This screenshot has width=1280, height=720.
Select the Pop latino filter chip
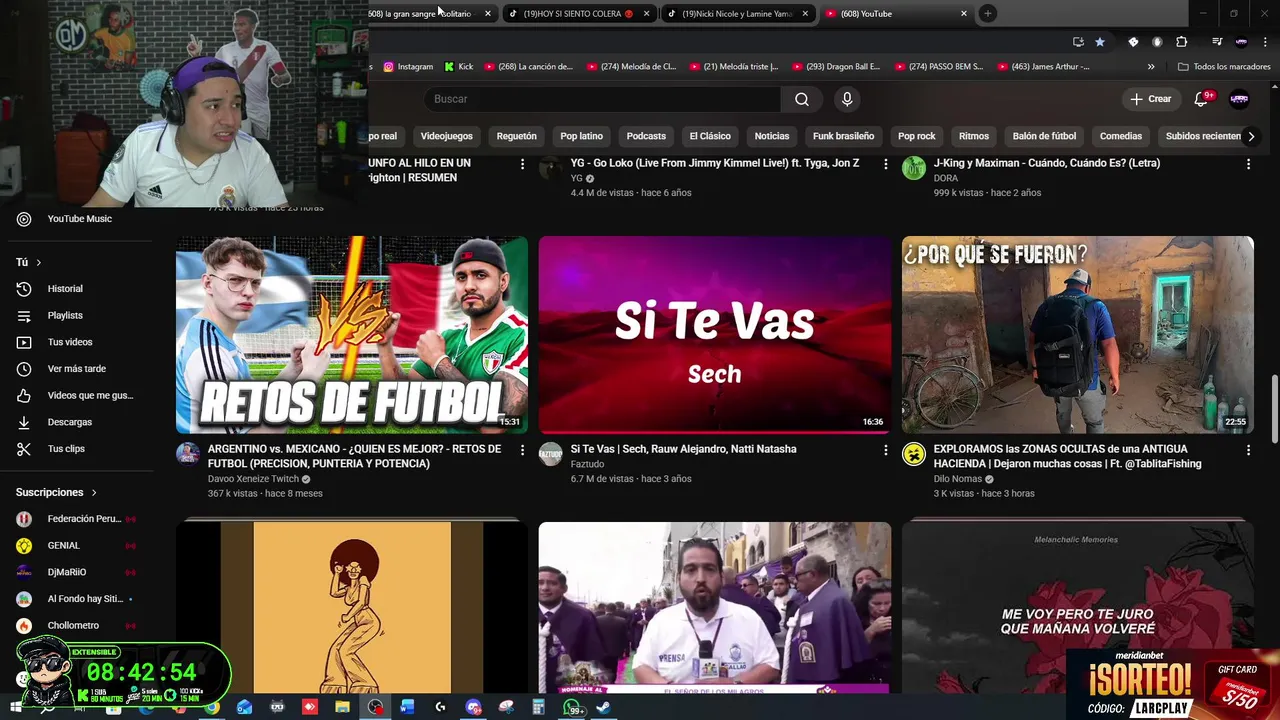pyautogui.click(x=581, y=136)
